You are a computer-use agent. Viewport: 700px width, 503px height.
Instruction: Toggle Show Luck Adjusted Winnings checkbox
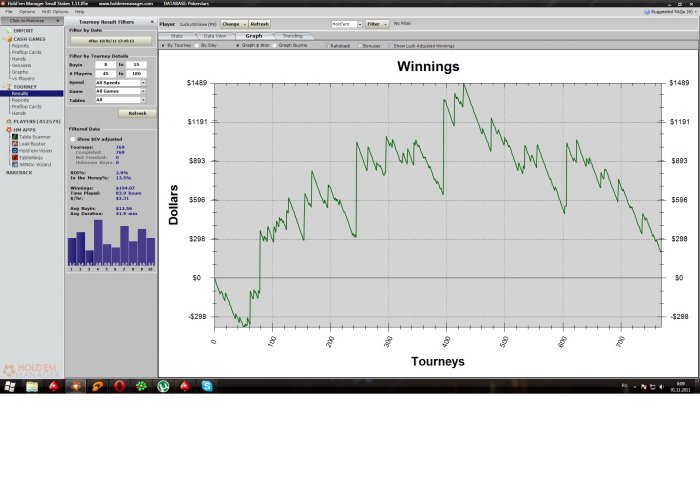point(390,46)
